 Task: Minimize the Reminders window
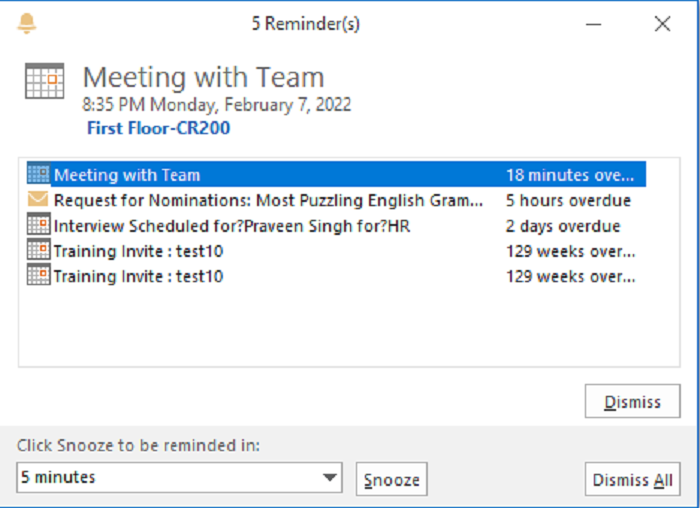click(x=593, y=24)
